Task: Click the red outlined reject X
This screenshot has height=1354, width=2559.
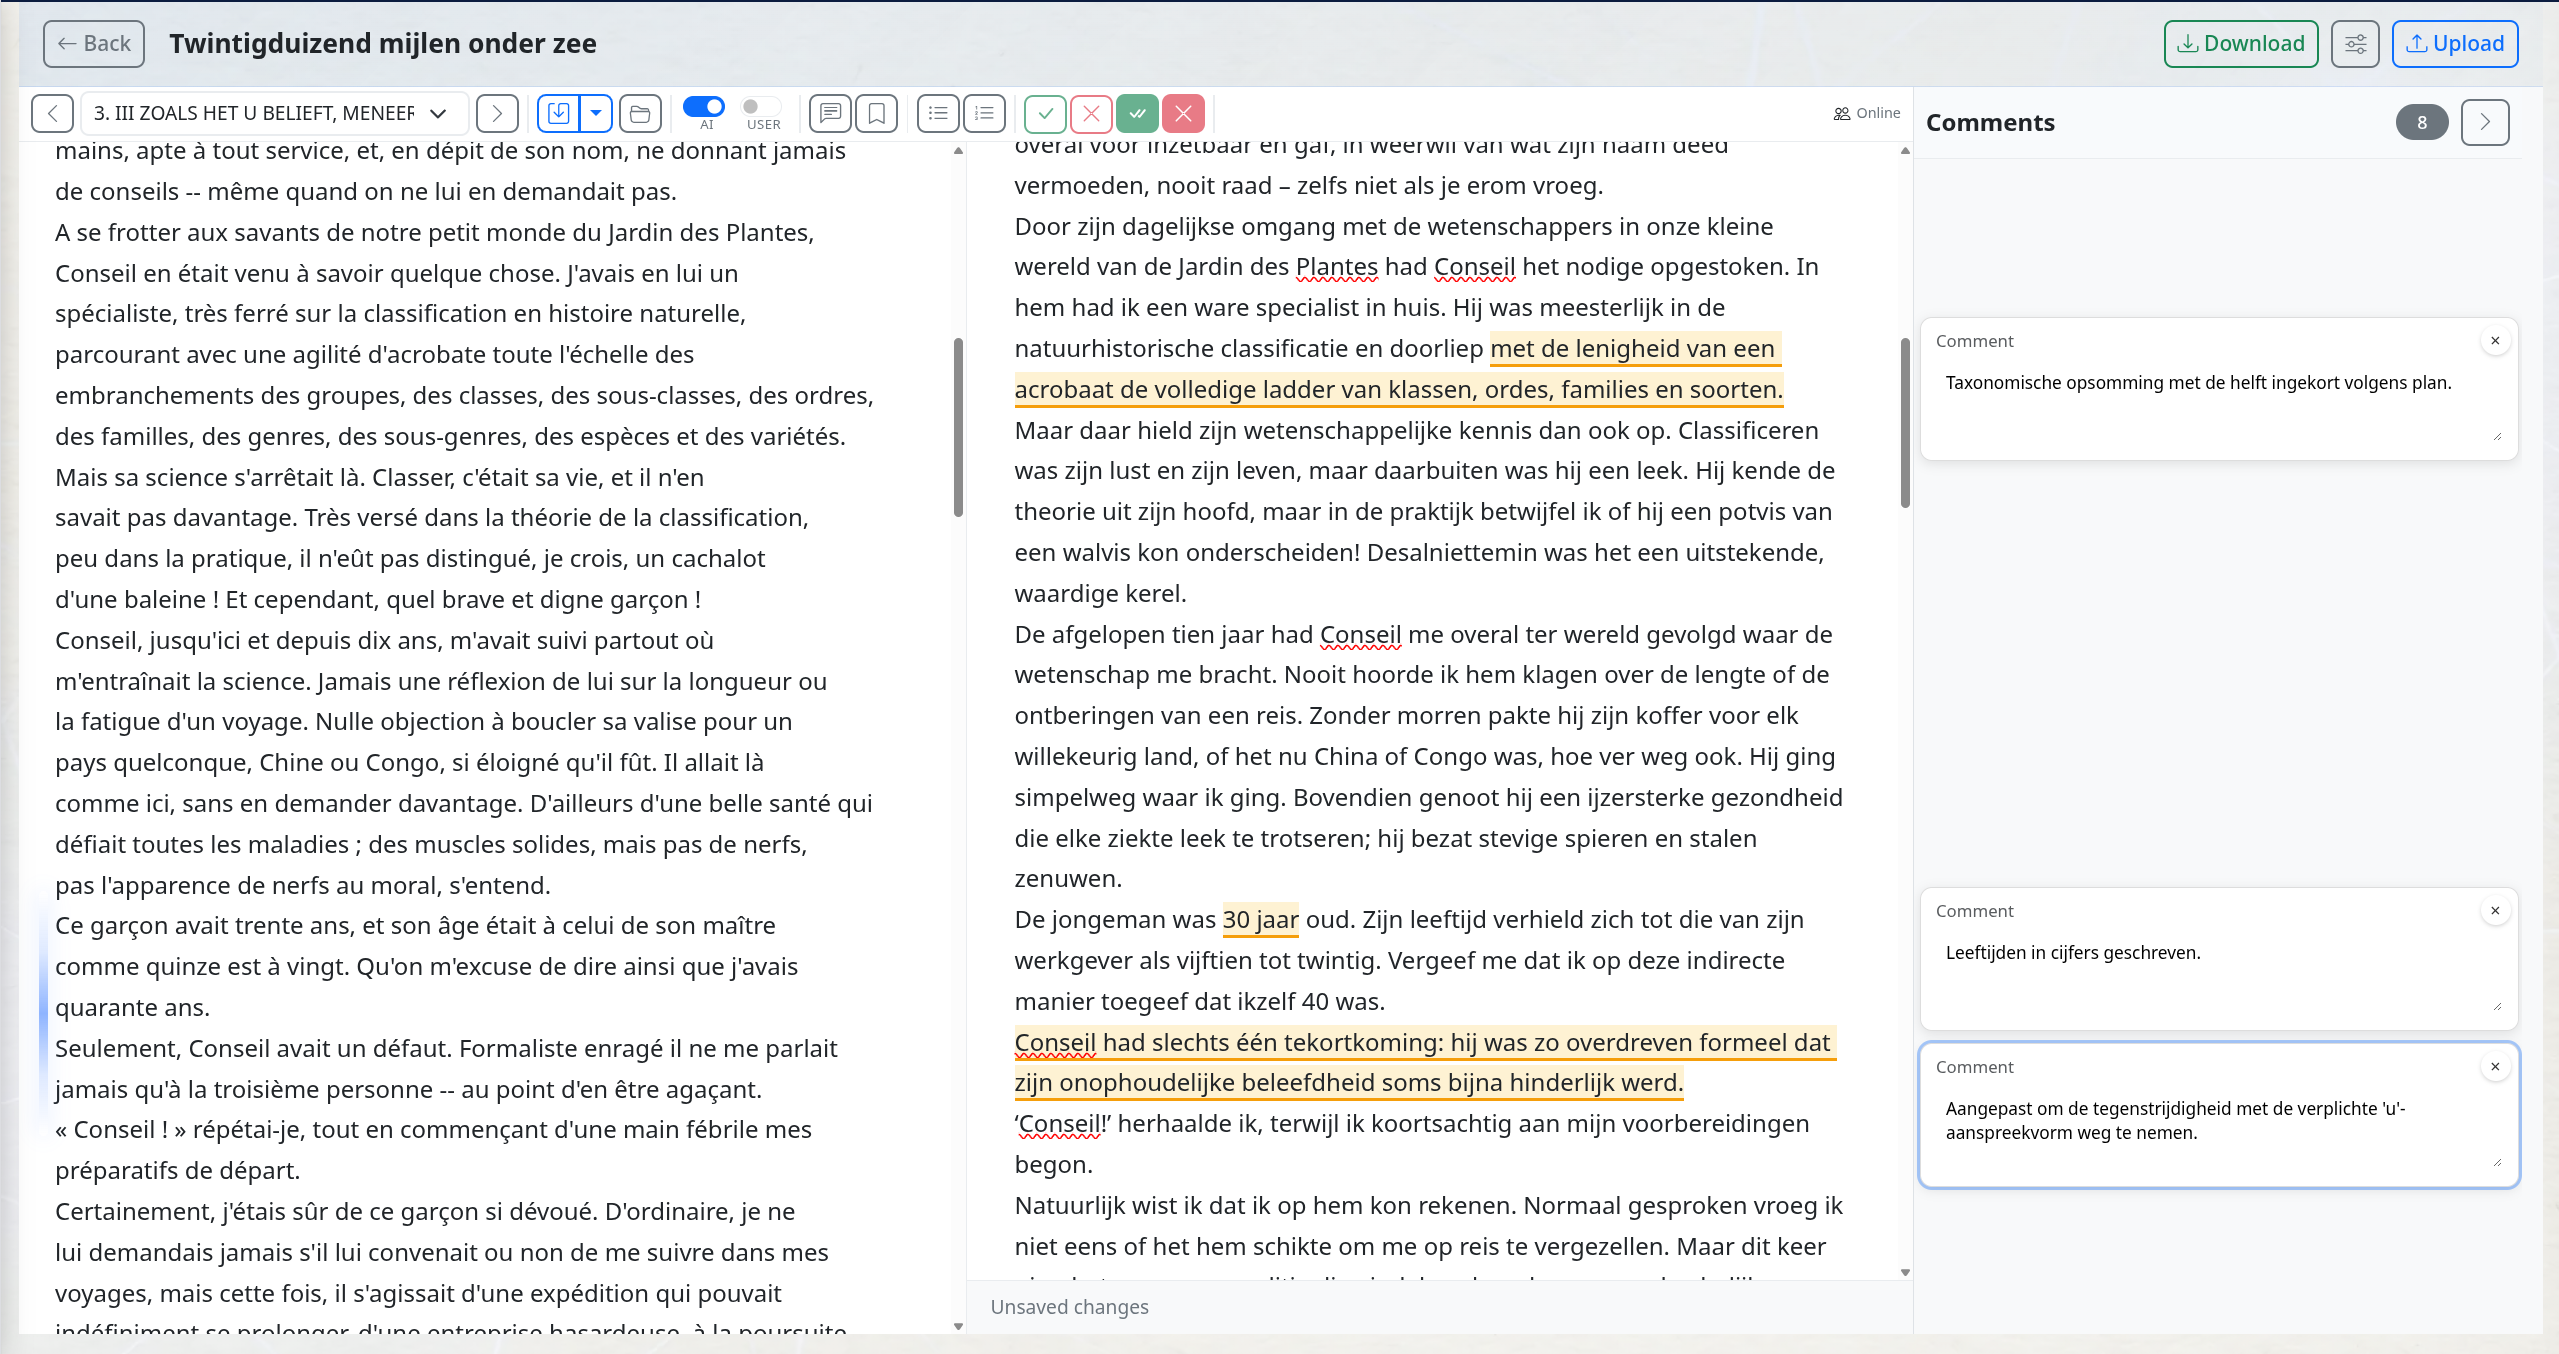Action: (x=1091, y=114)
